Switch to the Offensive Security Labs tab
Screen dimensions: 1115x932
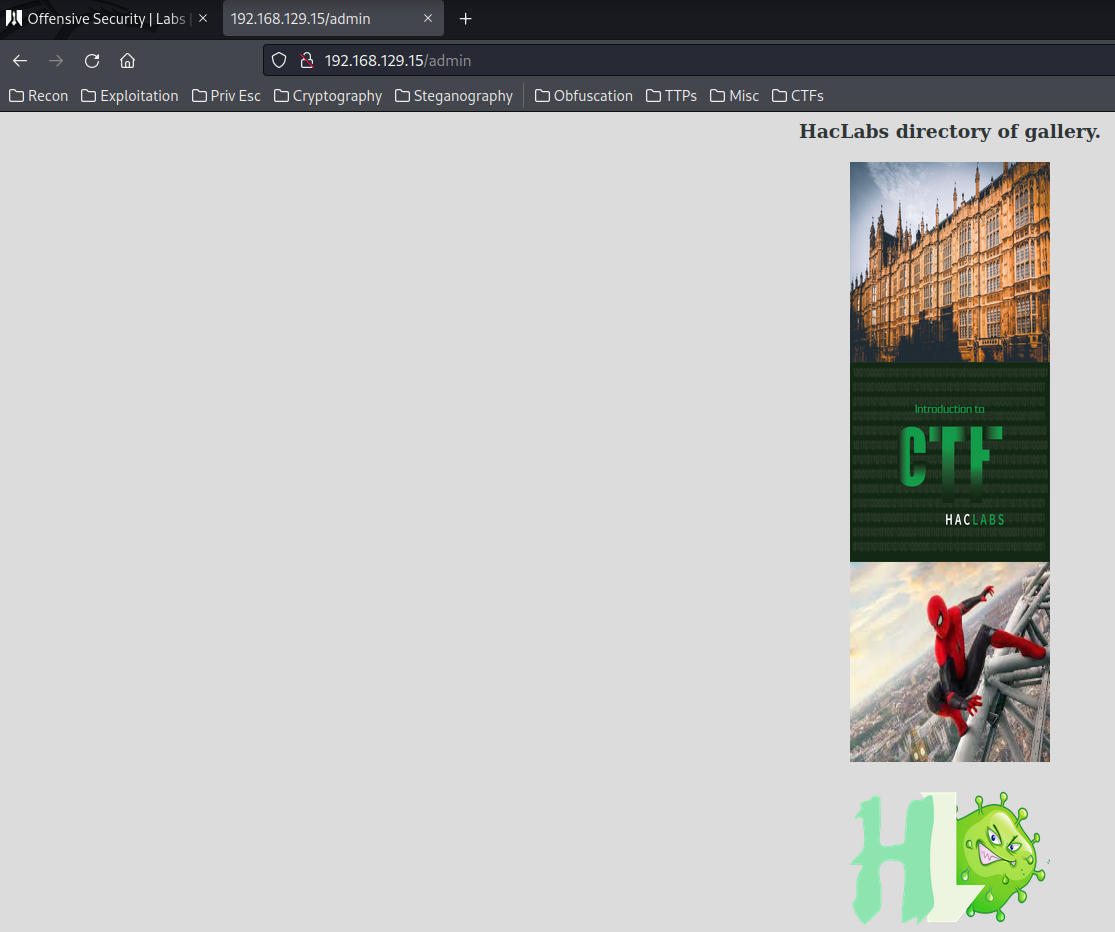click(x=106, y=18)
